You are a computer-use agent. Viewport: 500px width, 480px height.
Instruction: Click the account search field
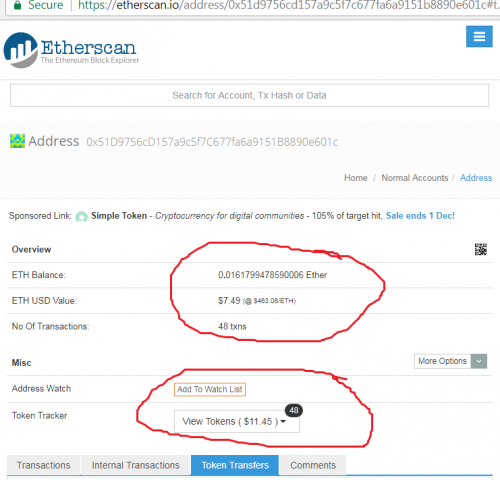(249, 95)
